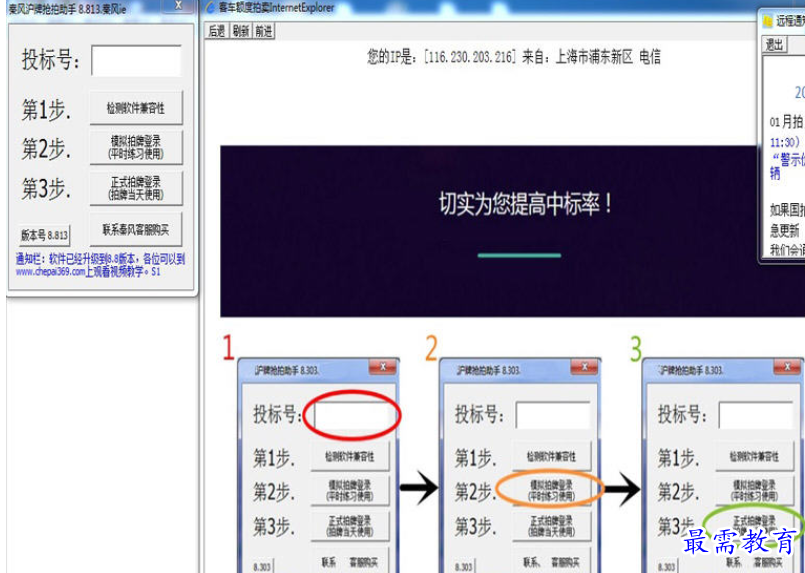Click 前进 forward button in browser
Screen dimensions: 805x573
[x=264, y=31]
